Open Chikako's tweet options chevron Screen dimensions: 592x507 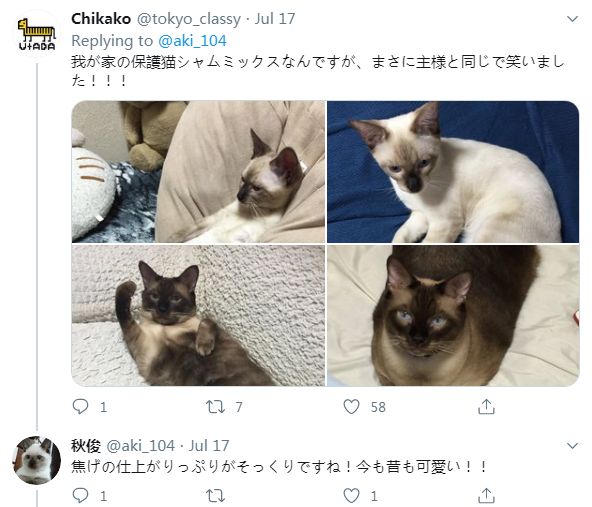click(572, 19)
